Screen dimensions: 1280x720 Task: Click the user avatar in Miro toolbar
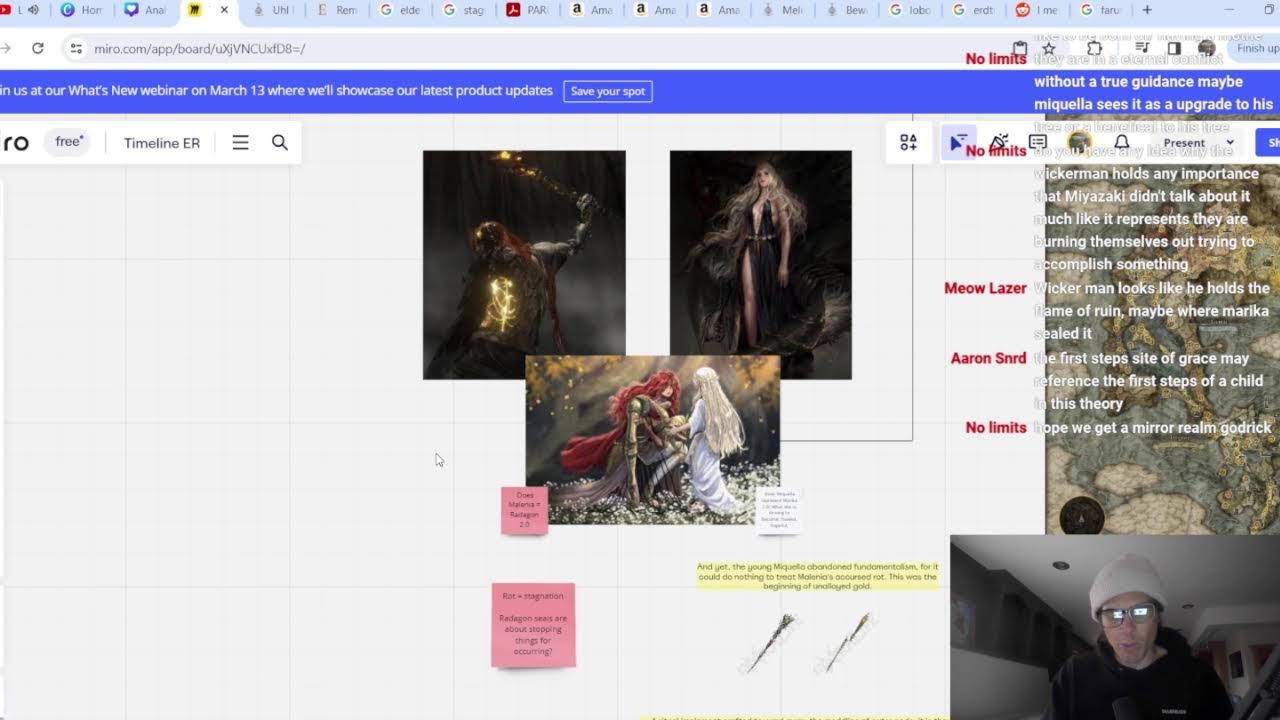point(1078,143)
